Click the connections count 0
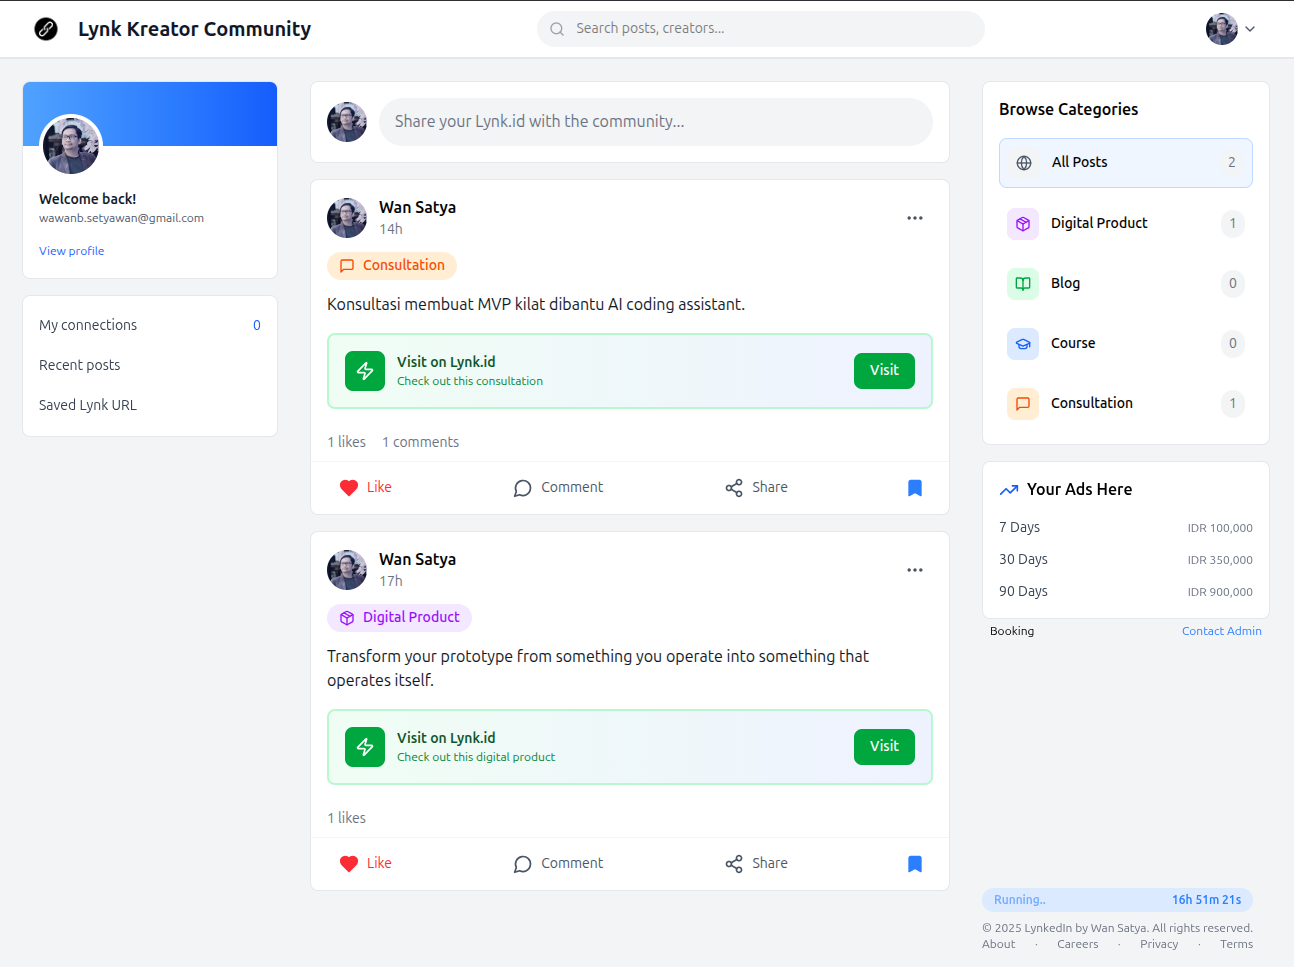This screenshot has height=967, width=1294. click(x=257, y=325)
